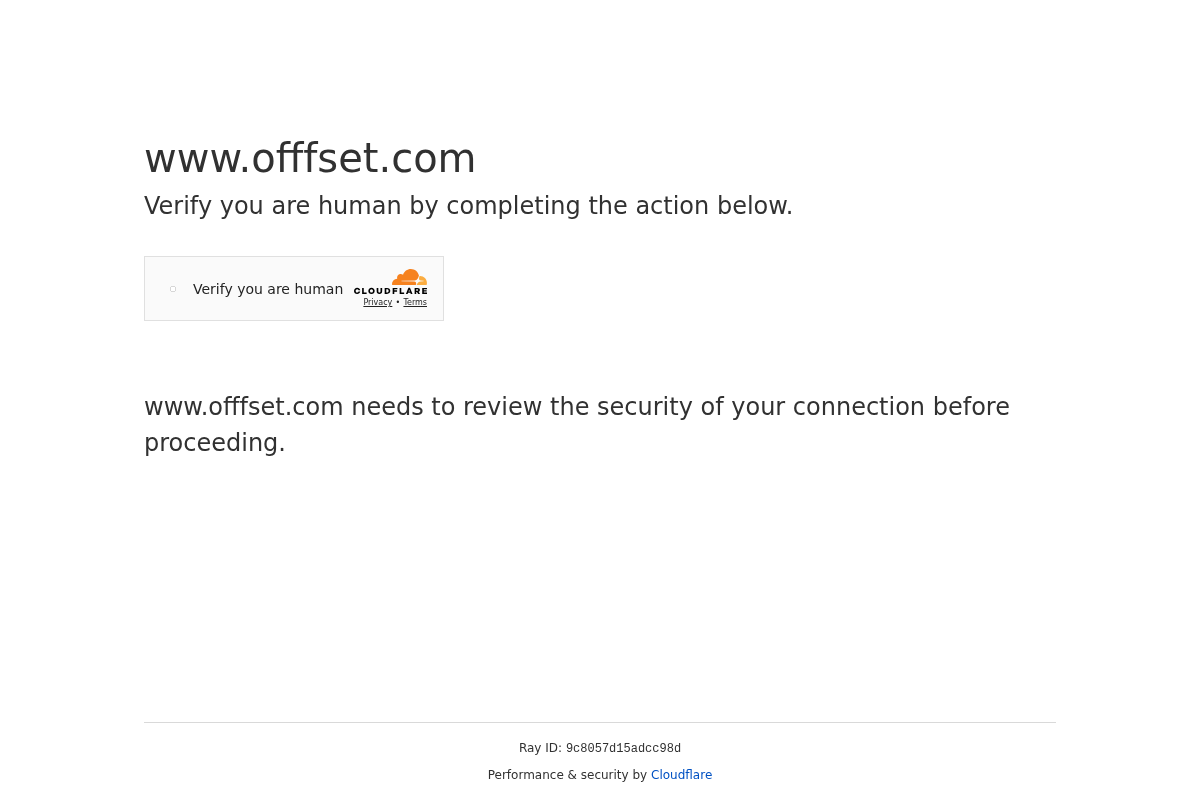Image resolution: width=1200 pixels, height=800 pixels.
Task: Follow the blue Cloudflare footer link
Action: tap(681, 775)
